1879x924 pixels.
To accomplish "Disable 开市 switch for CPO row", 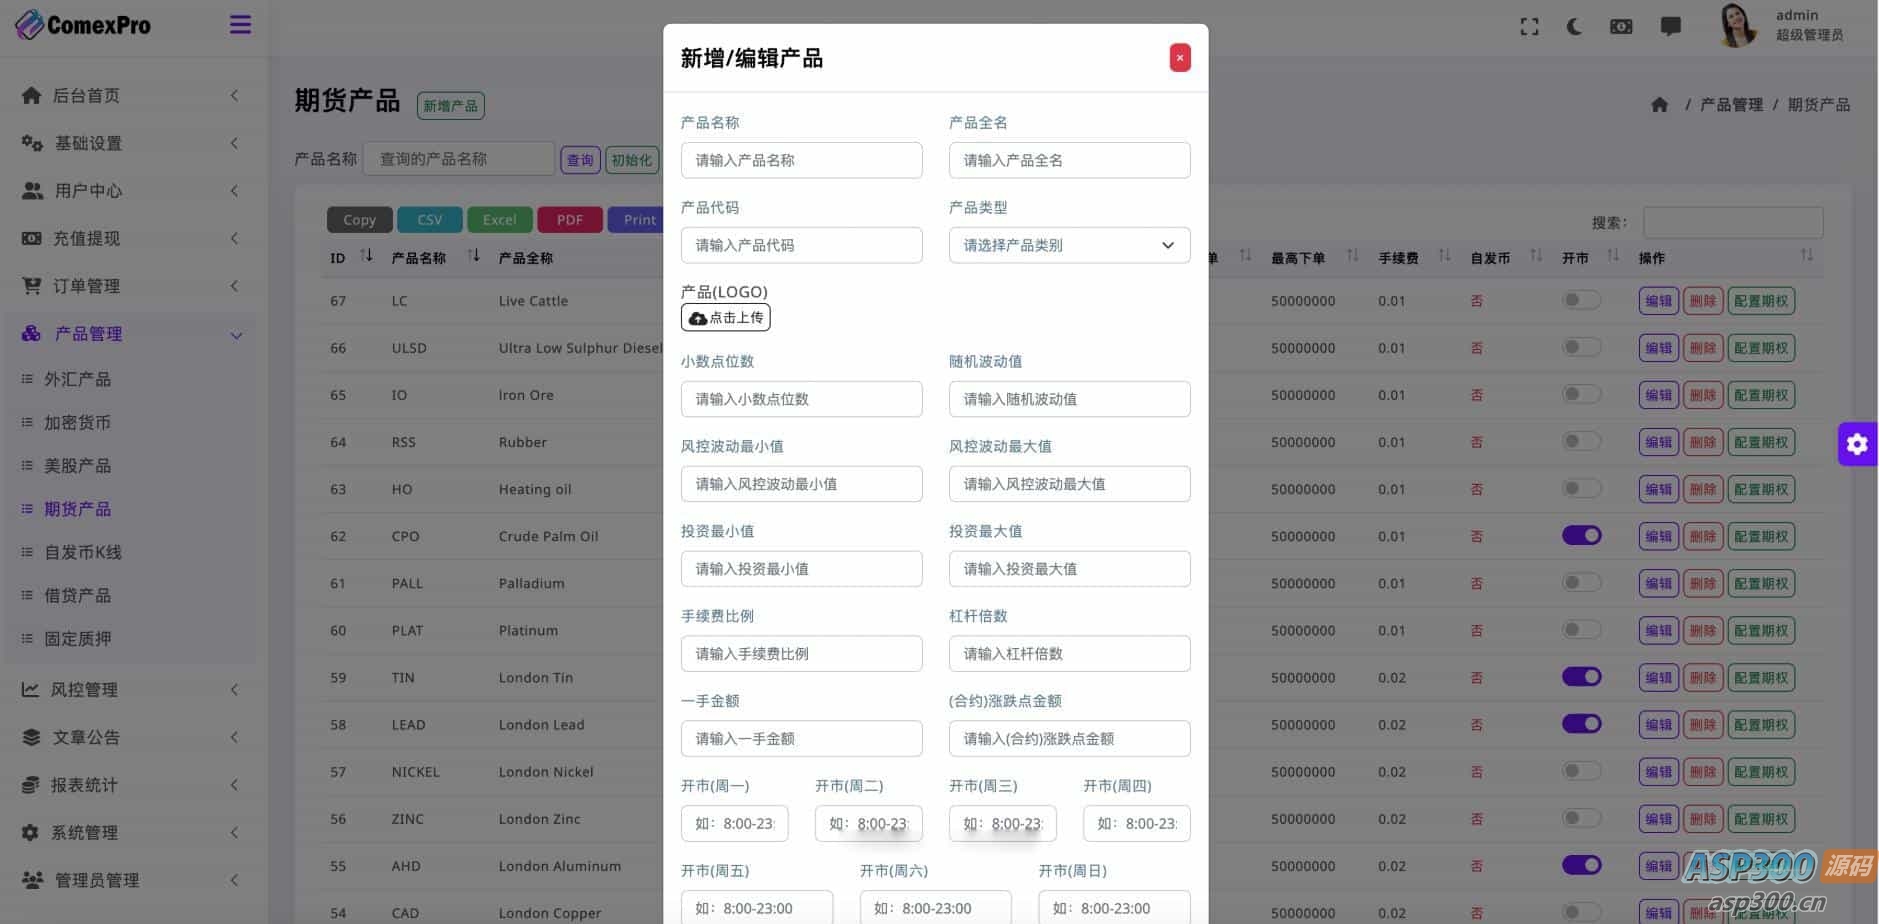I will (x=1581, y=536).
